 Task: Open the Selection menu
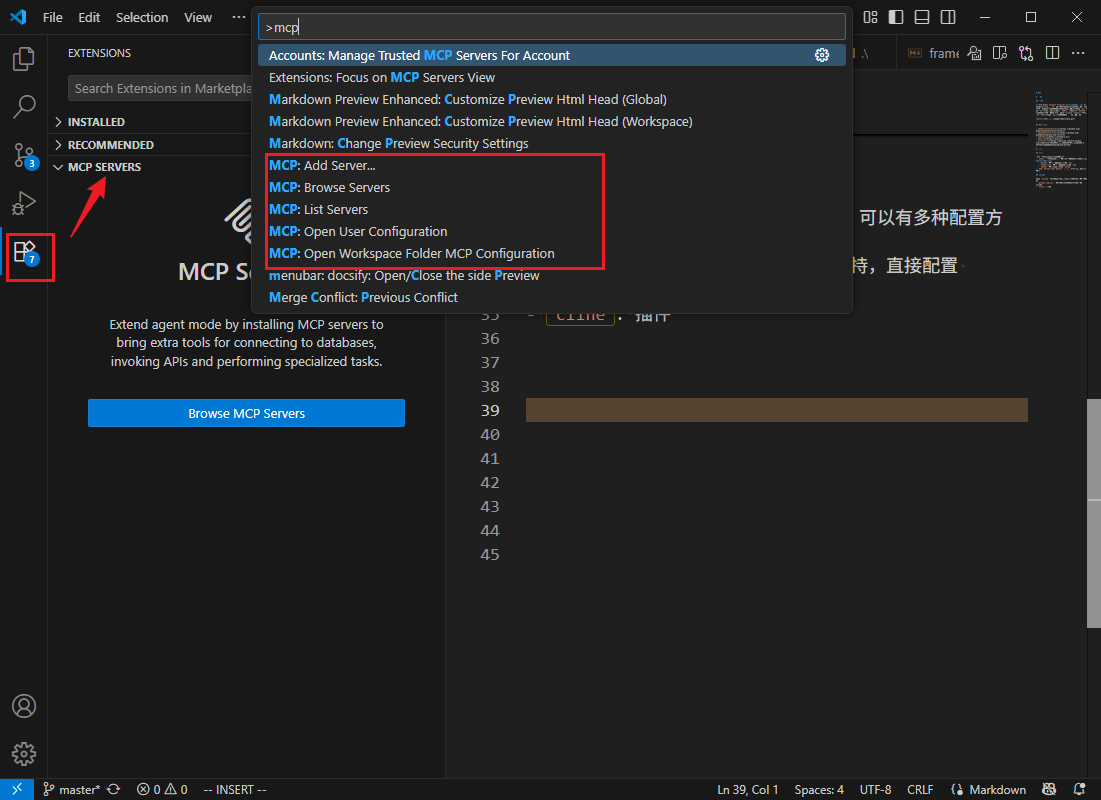point(142,17)
